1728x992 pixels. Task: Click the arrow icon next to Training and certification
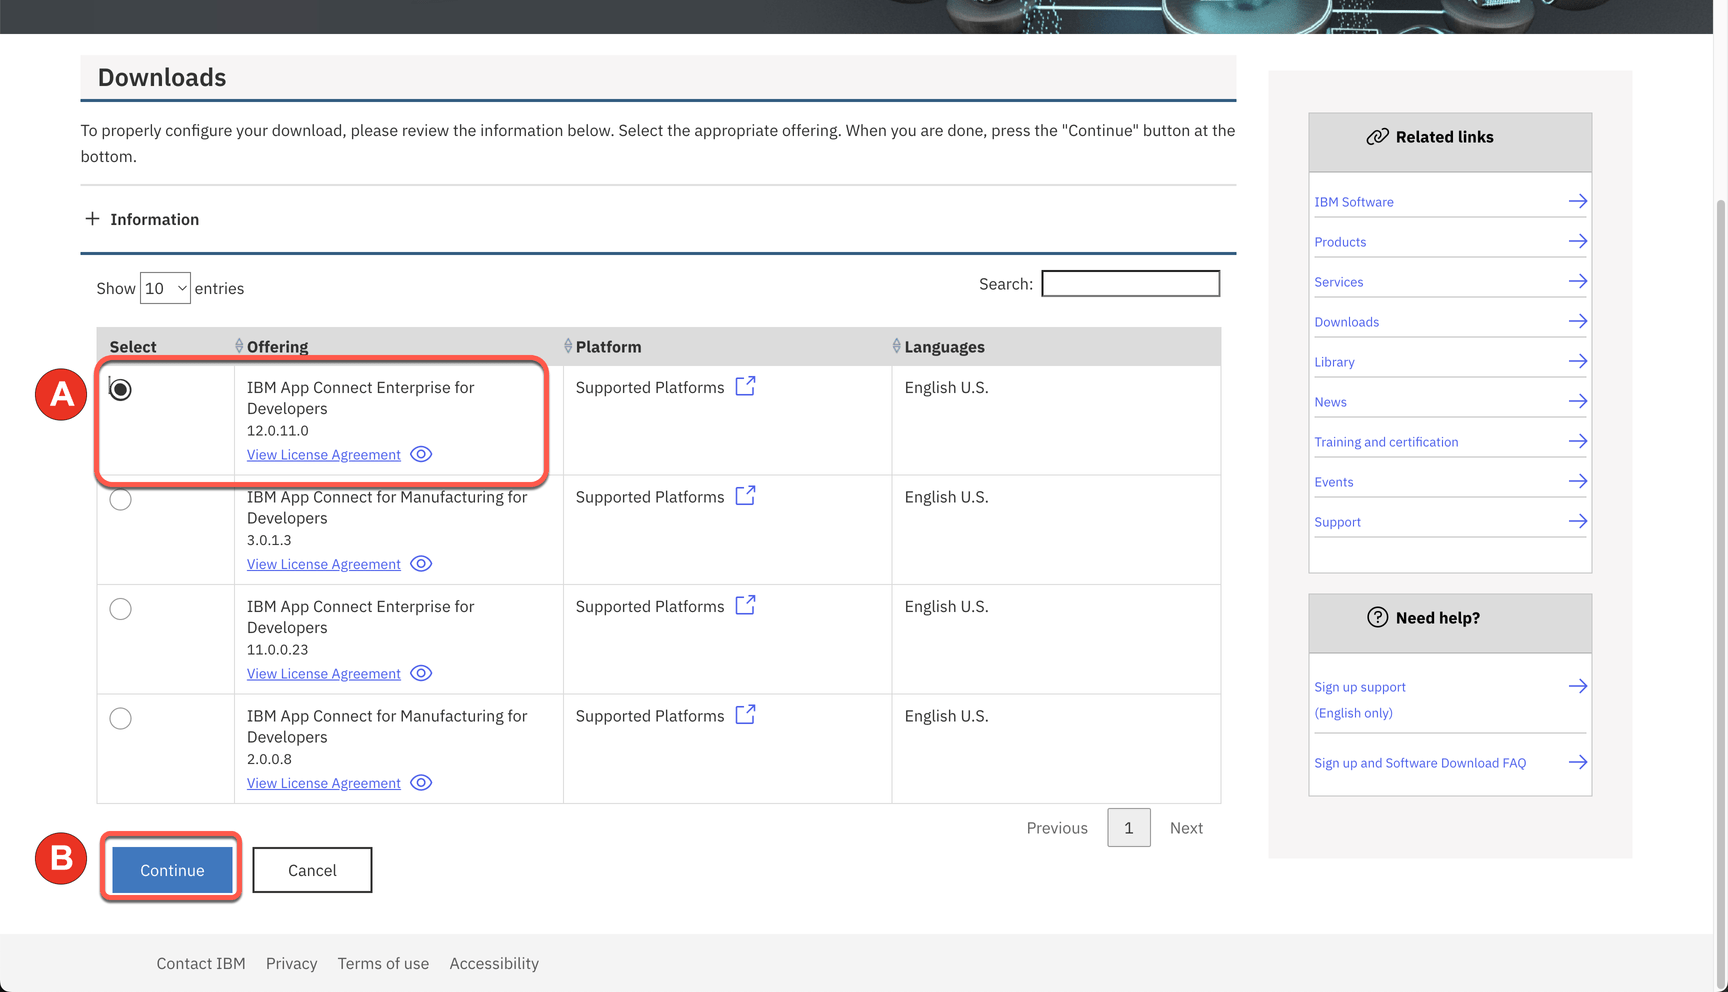tap(1577, 441)
